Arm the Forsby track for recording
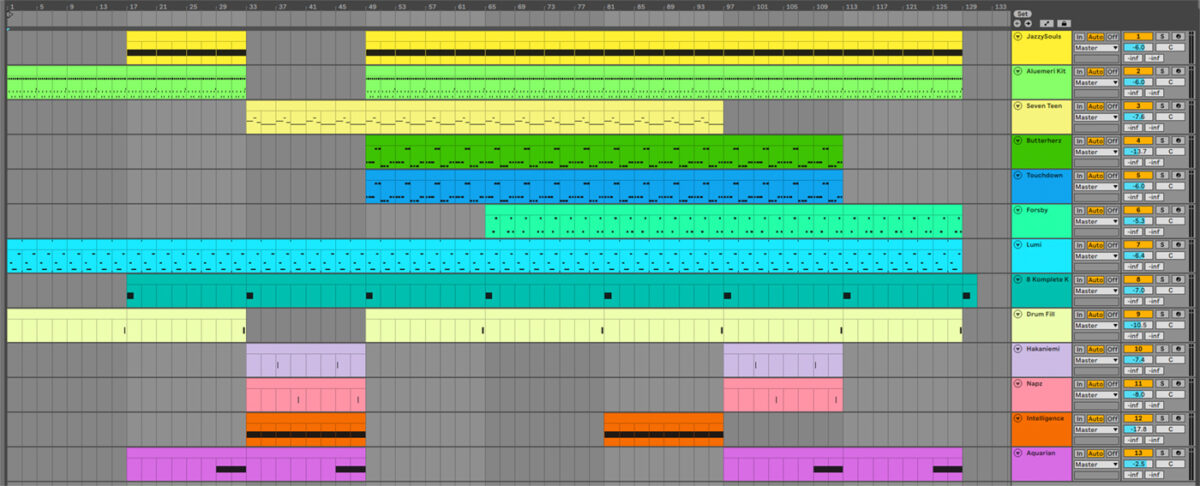Viewport: 1200px width, 486px height. [x=1179, y=209]
